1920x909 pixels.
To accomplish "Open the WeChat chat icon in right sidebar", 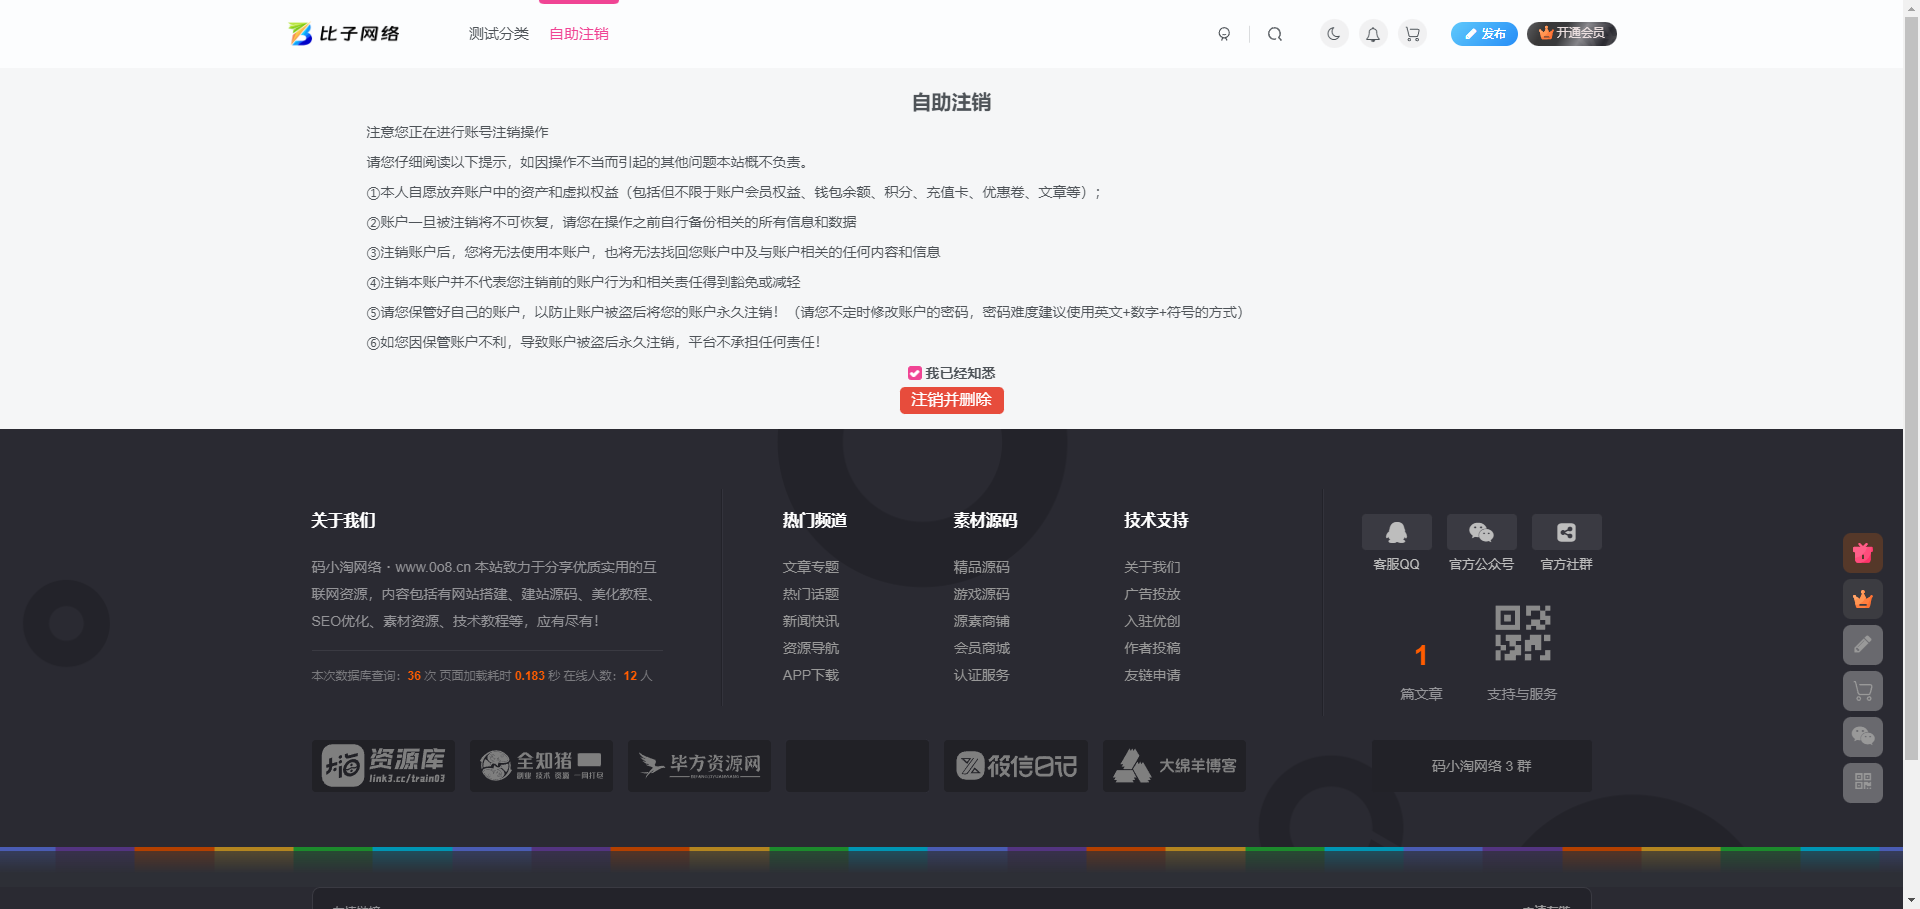I will (x=1862, y=737).
